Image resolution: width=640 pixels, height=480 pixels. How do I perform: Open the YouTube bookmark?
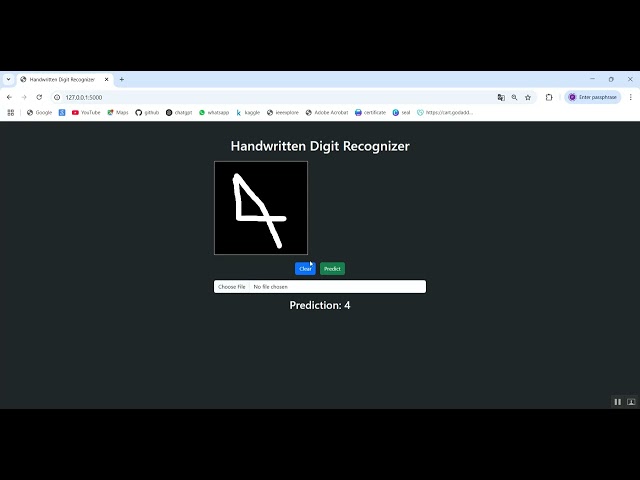pyautogui.click(x=86, y=113)
